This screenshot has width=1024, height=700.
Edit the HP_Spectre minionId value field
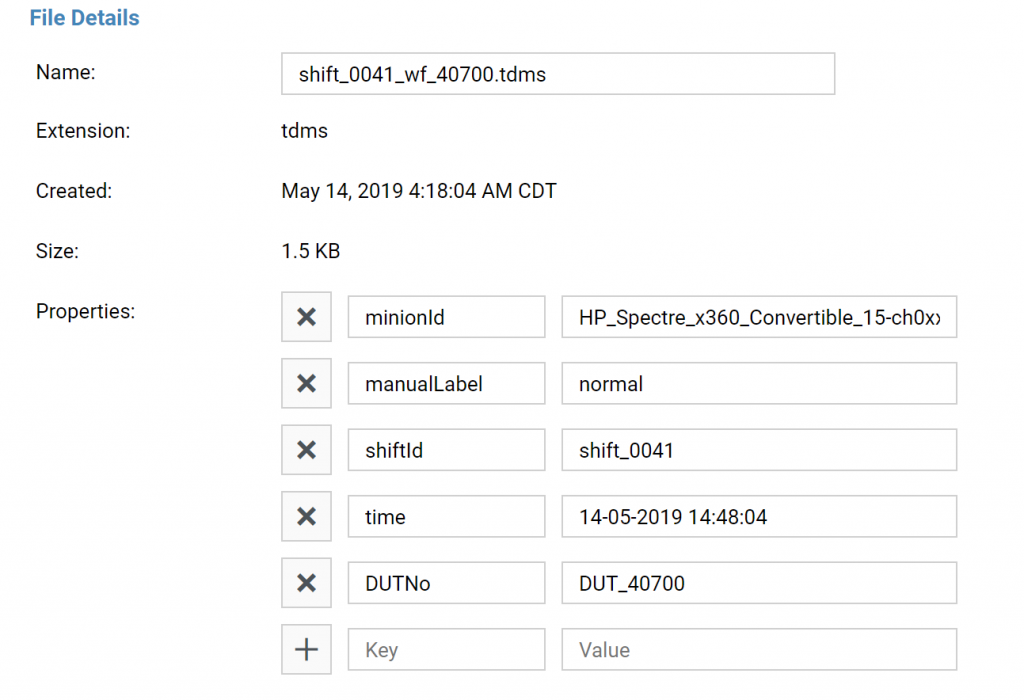click(x=760, y=317)
